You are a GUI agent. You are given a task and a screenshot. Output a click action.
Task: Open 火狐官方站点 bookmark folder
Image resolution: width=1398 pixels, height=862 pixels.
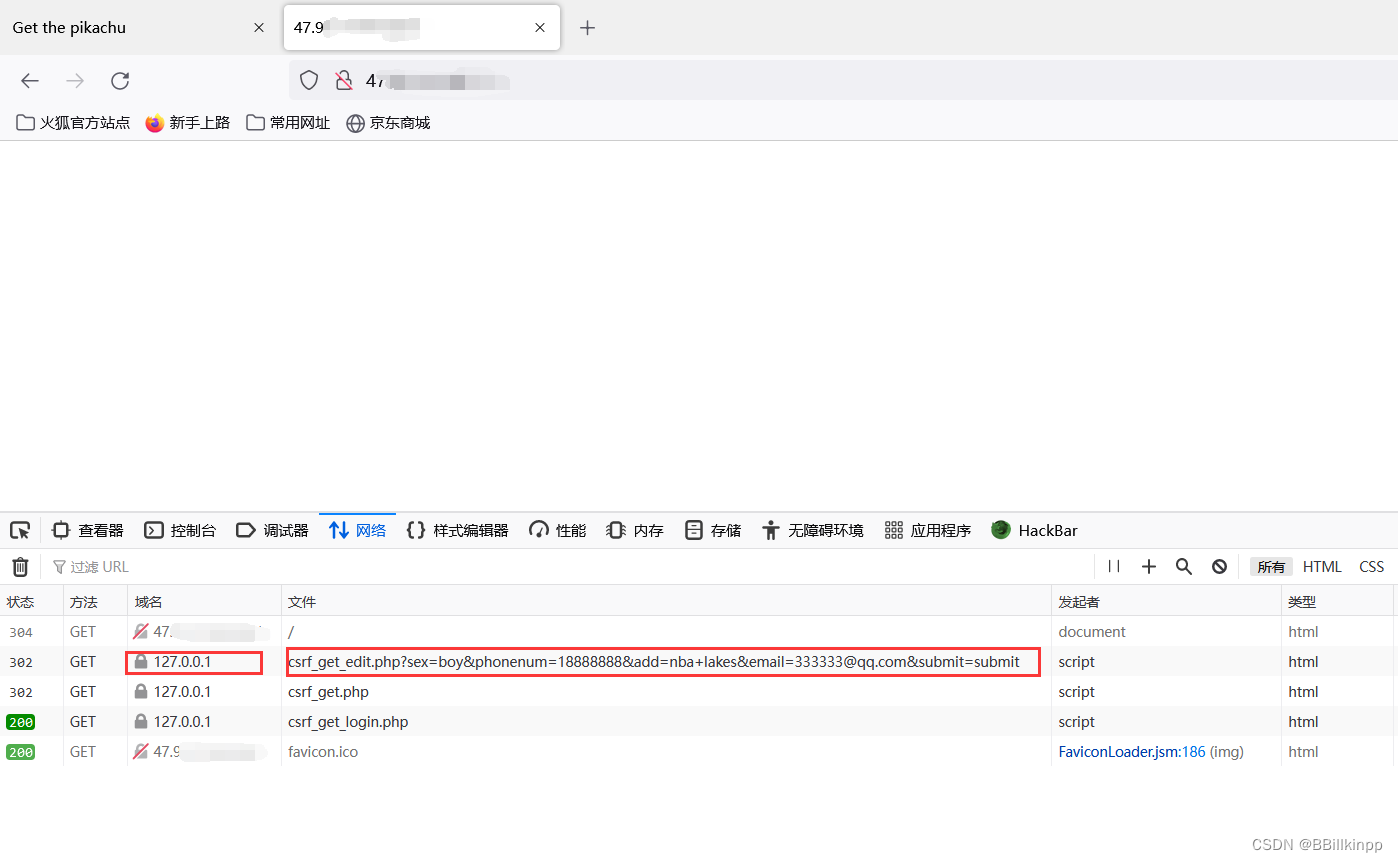point(73,123)
